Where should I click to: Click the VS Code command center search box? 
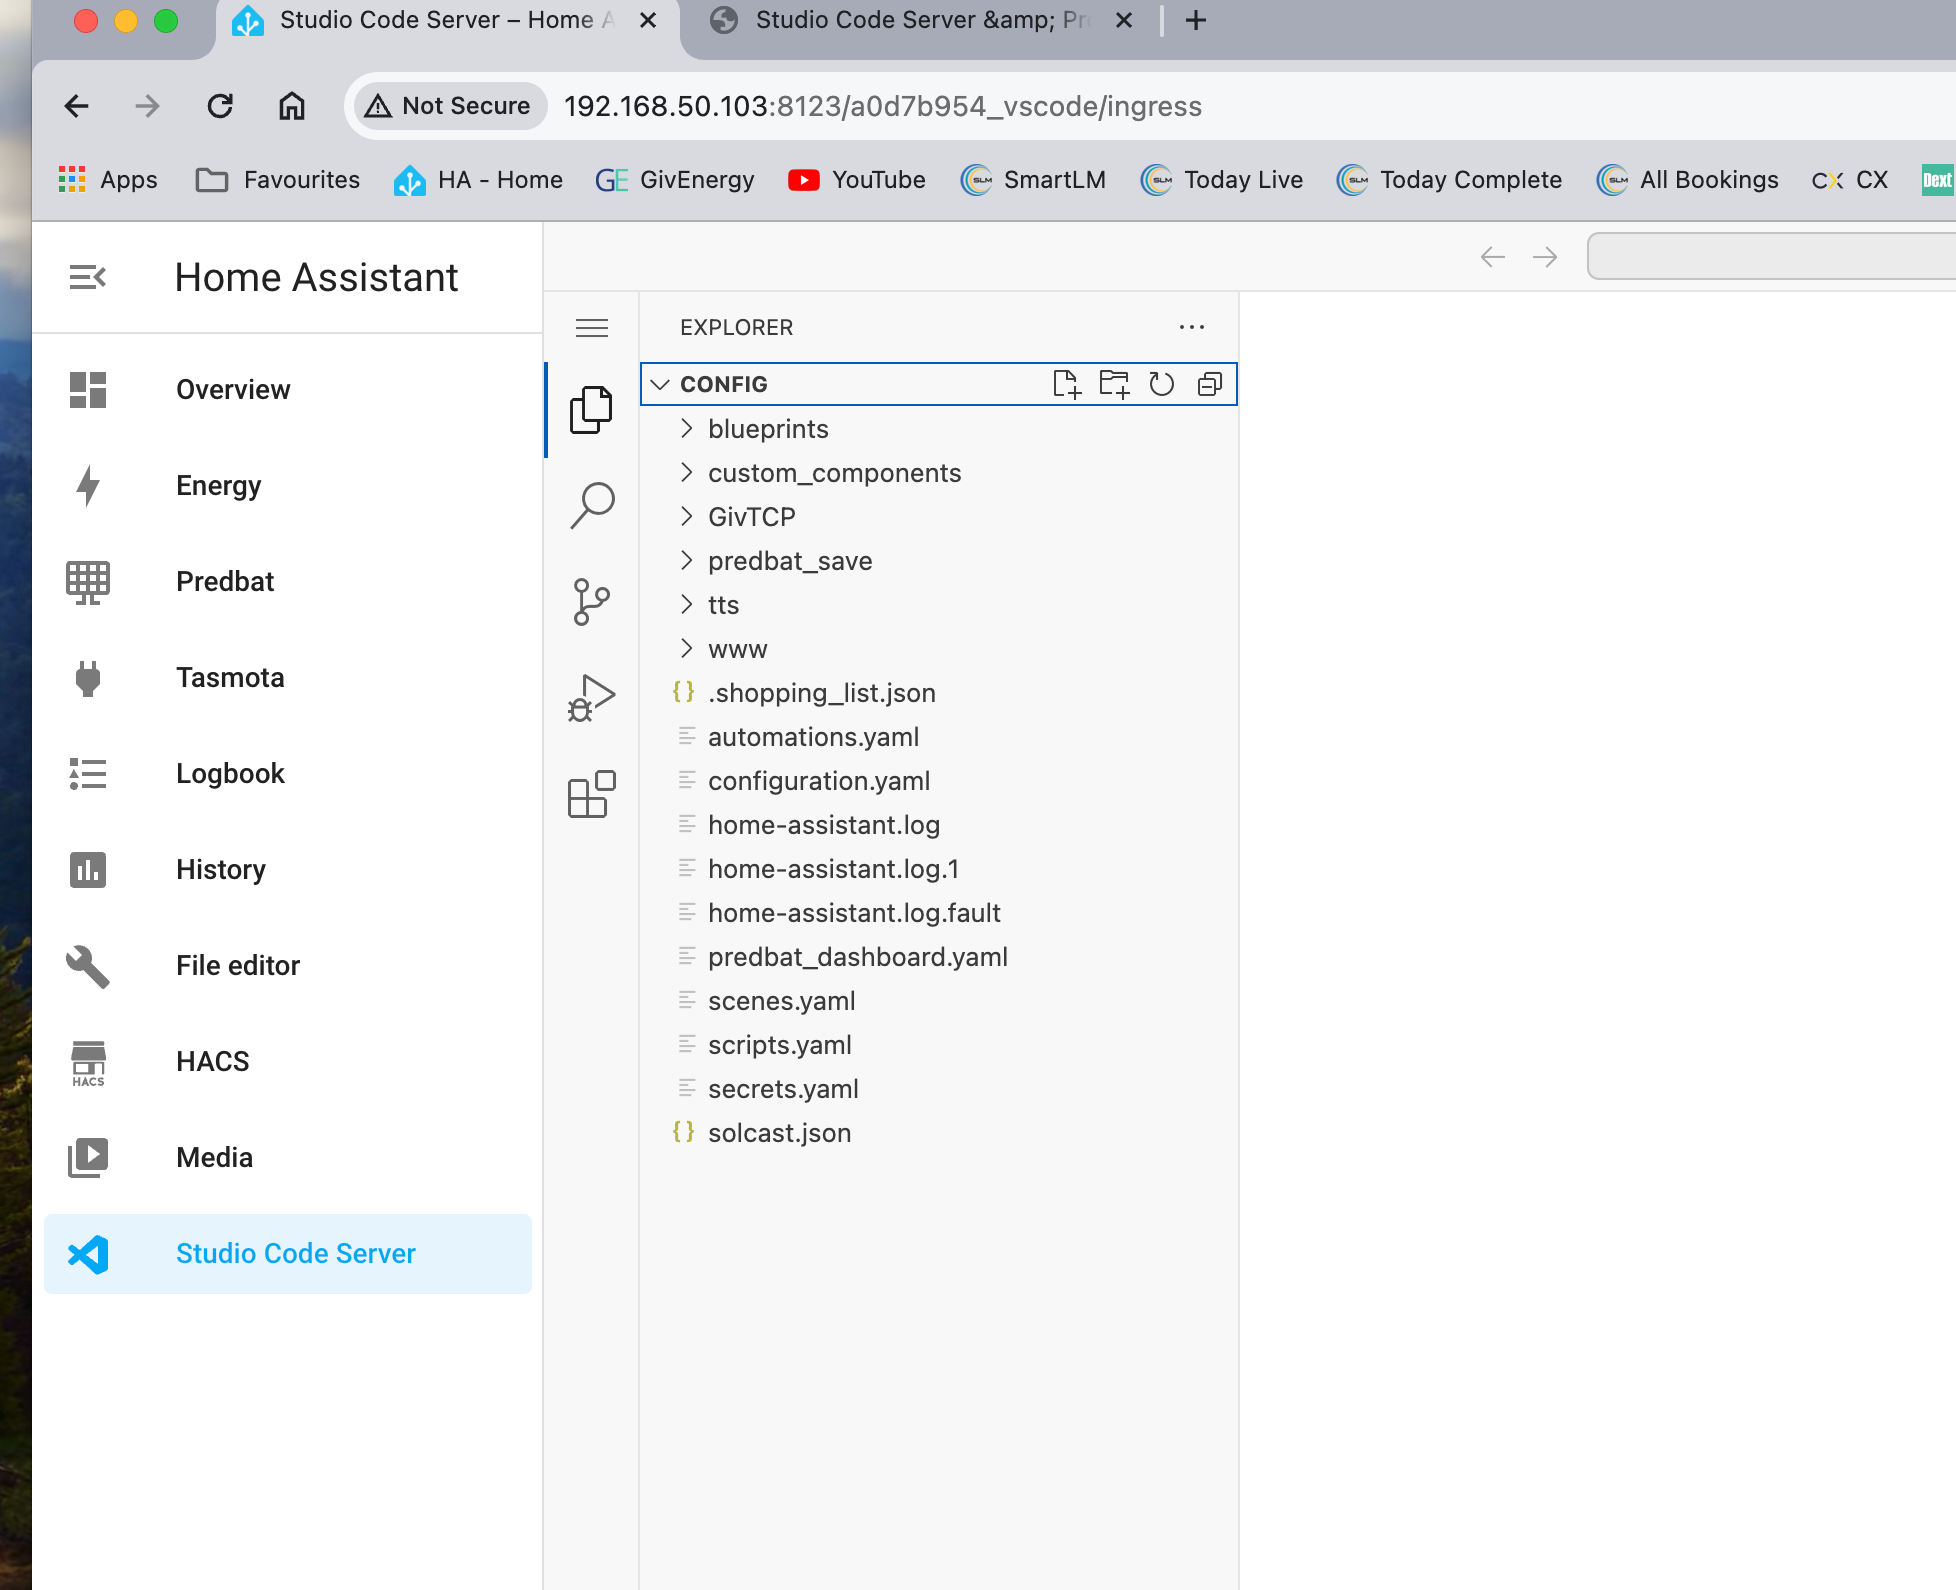coord(1772,257)
